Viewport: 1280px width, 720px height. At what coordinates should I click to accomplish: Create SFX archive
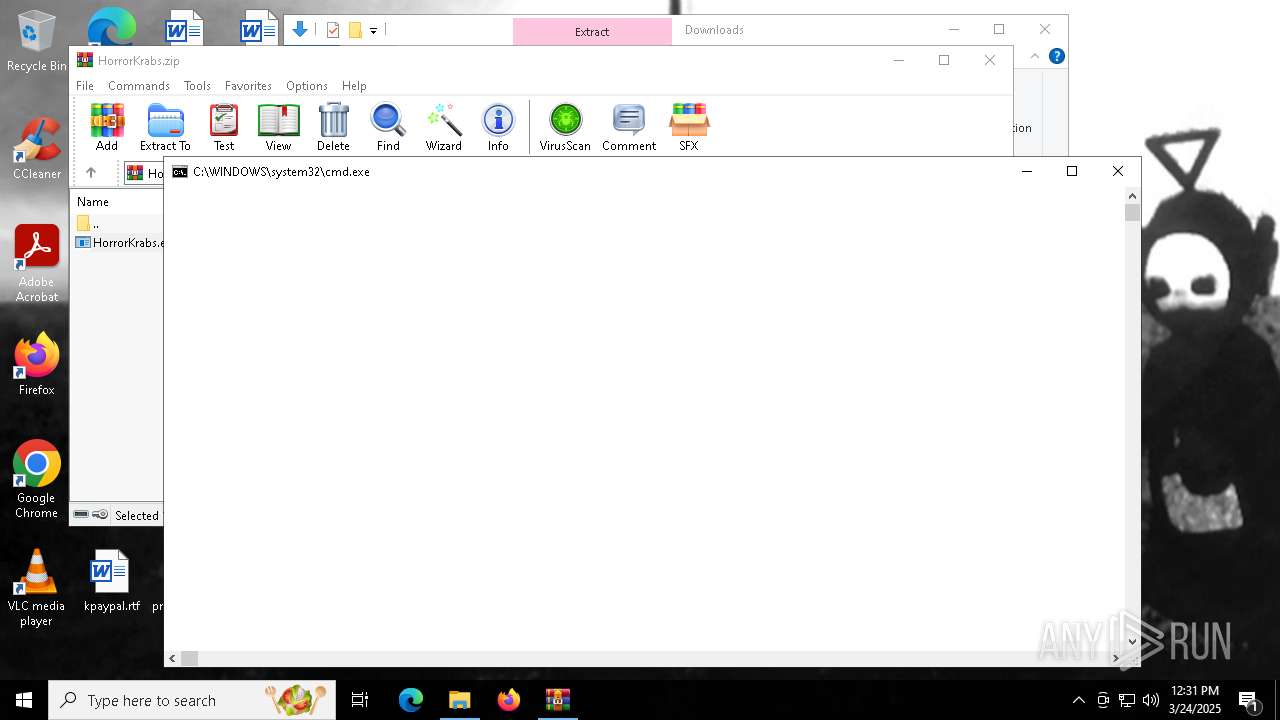(689, 127)
